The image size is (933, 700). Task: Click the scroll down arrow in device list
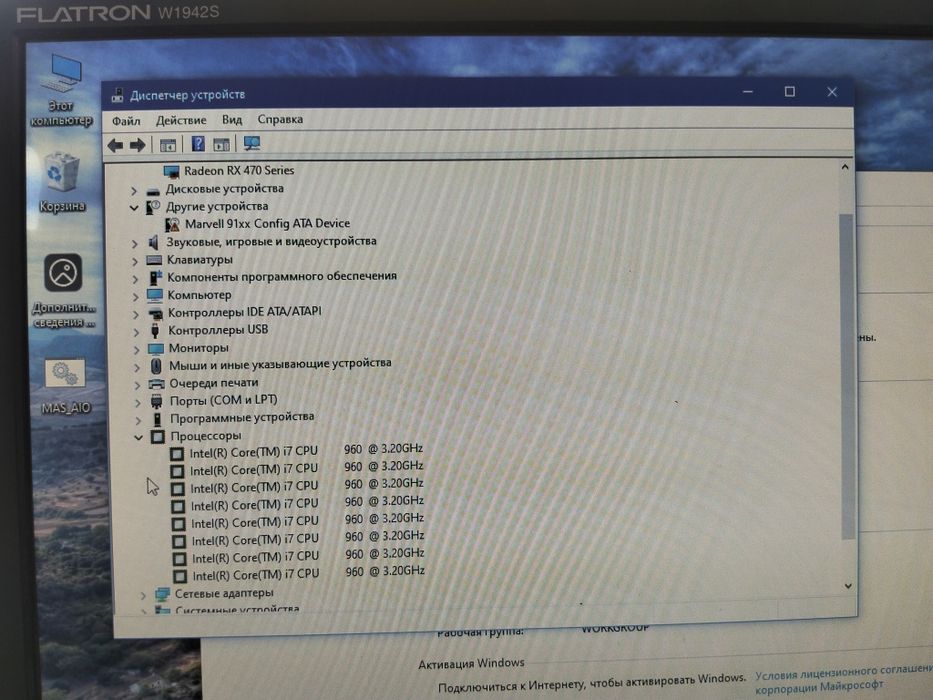pyautogui.click(x=848, y=586)
